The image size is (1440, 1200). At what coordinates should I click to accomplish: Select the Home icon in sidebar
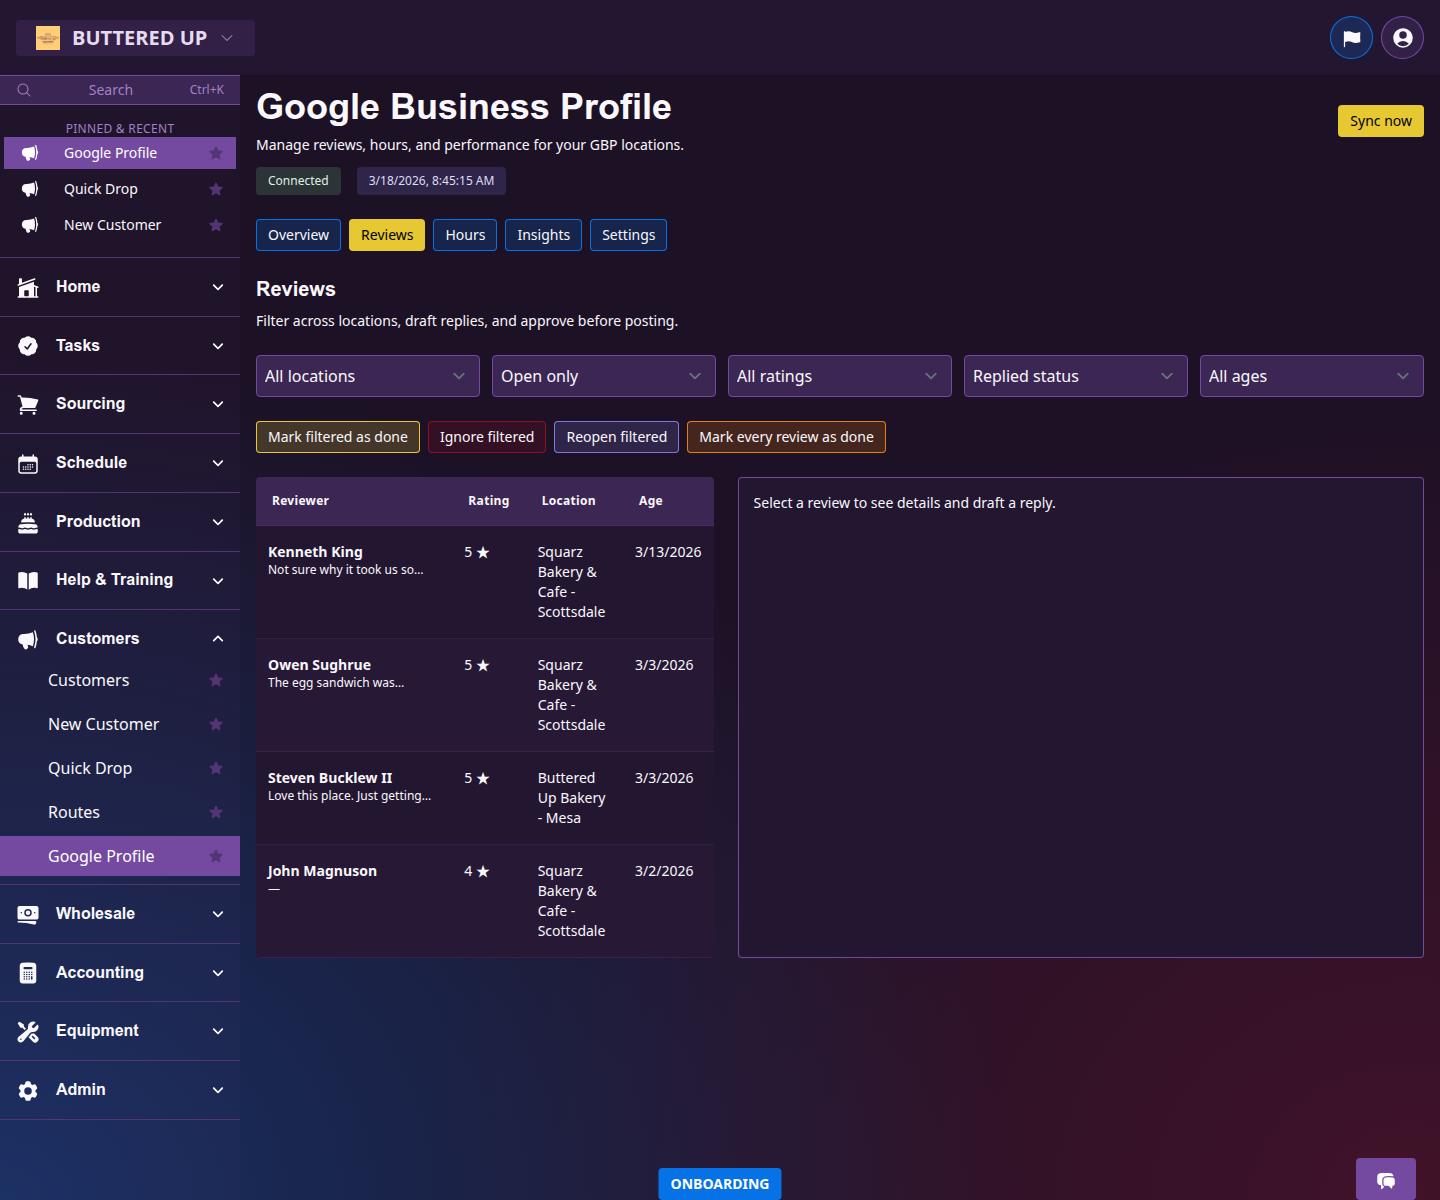coord(27,287)
